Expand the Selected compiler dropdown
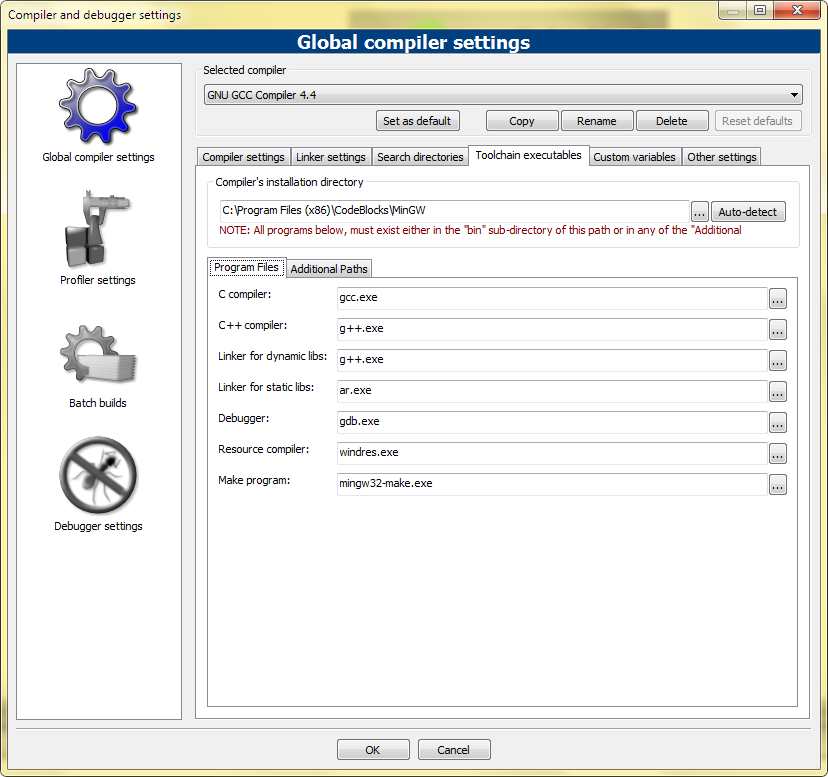Viewport: 828px width, 777px height. [794, 95]
